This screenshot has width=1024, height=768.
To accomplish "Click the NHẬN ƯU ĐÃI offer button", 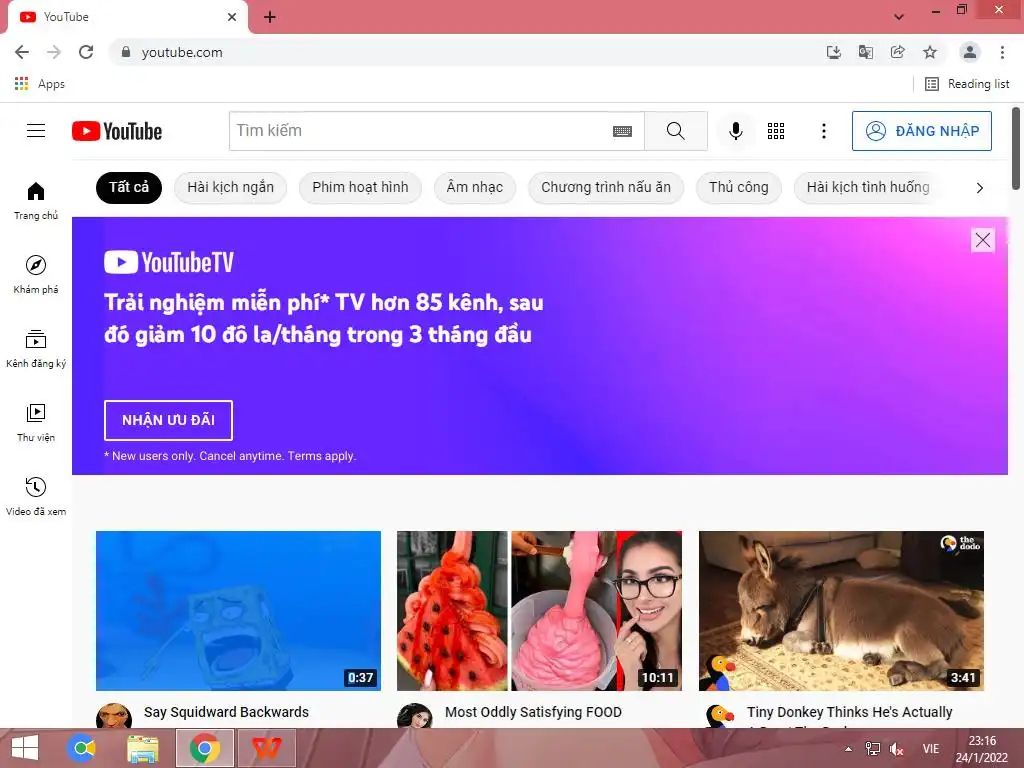I will [x=168, y=420].
